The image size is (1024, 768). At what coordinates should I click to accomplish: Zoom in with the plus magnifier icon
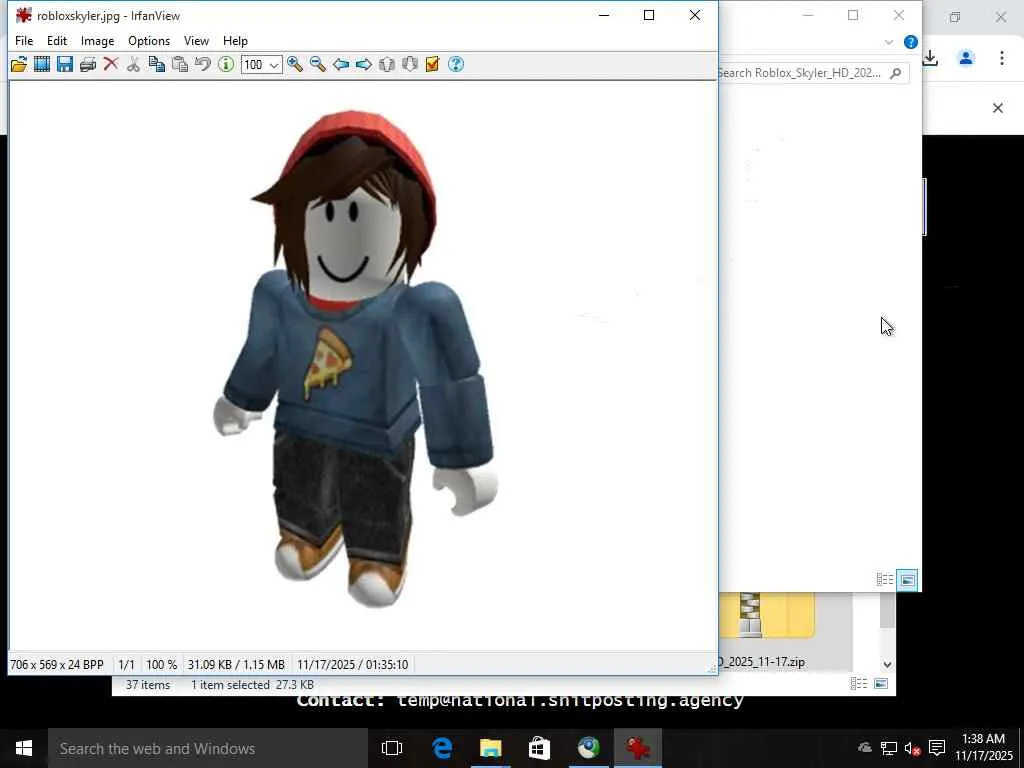click(295, 64)
